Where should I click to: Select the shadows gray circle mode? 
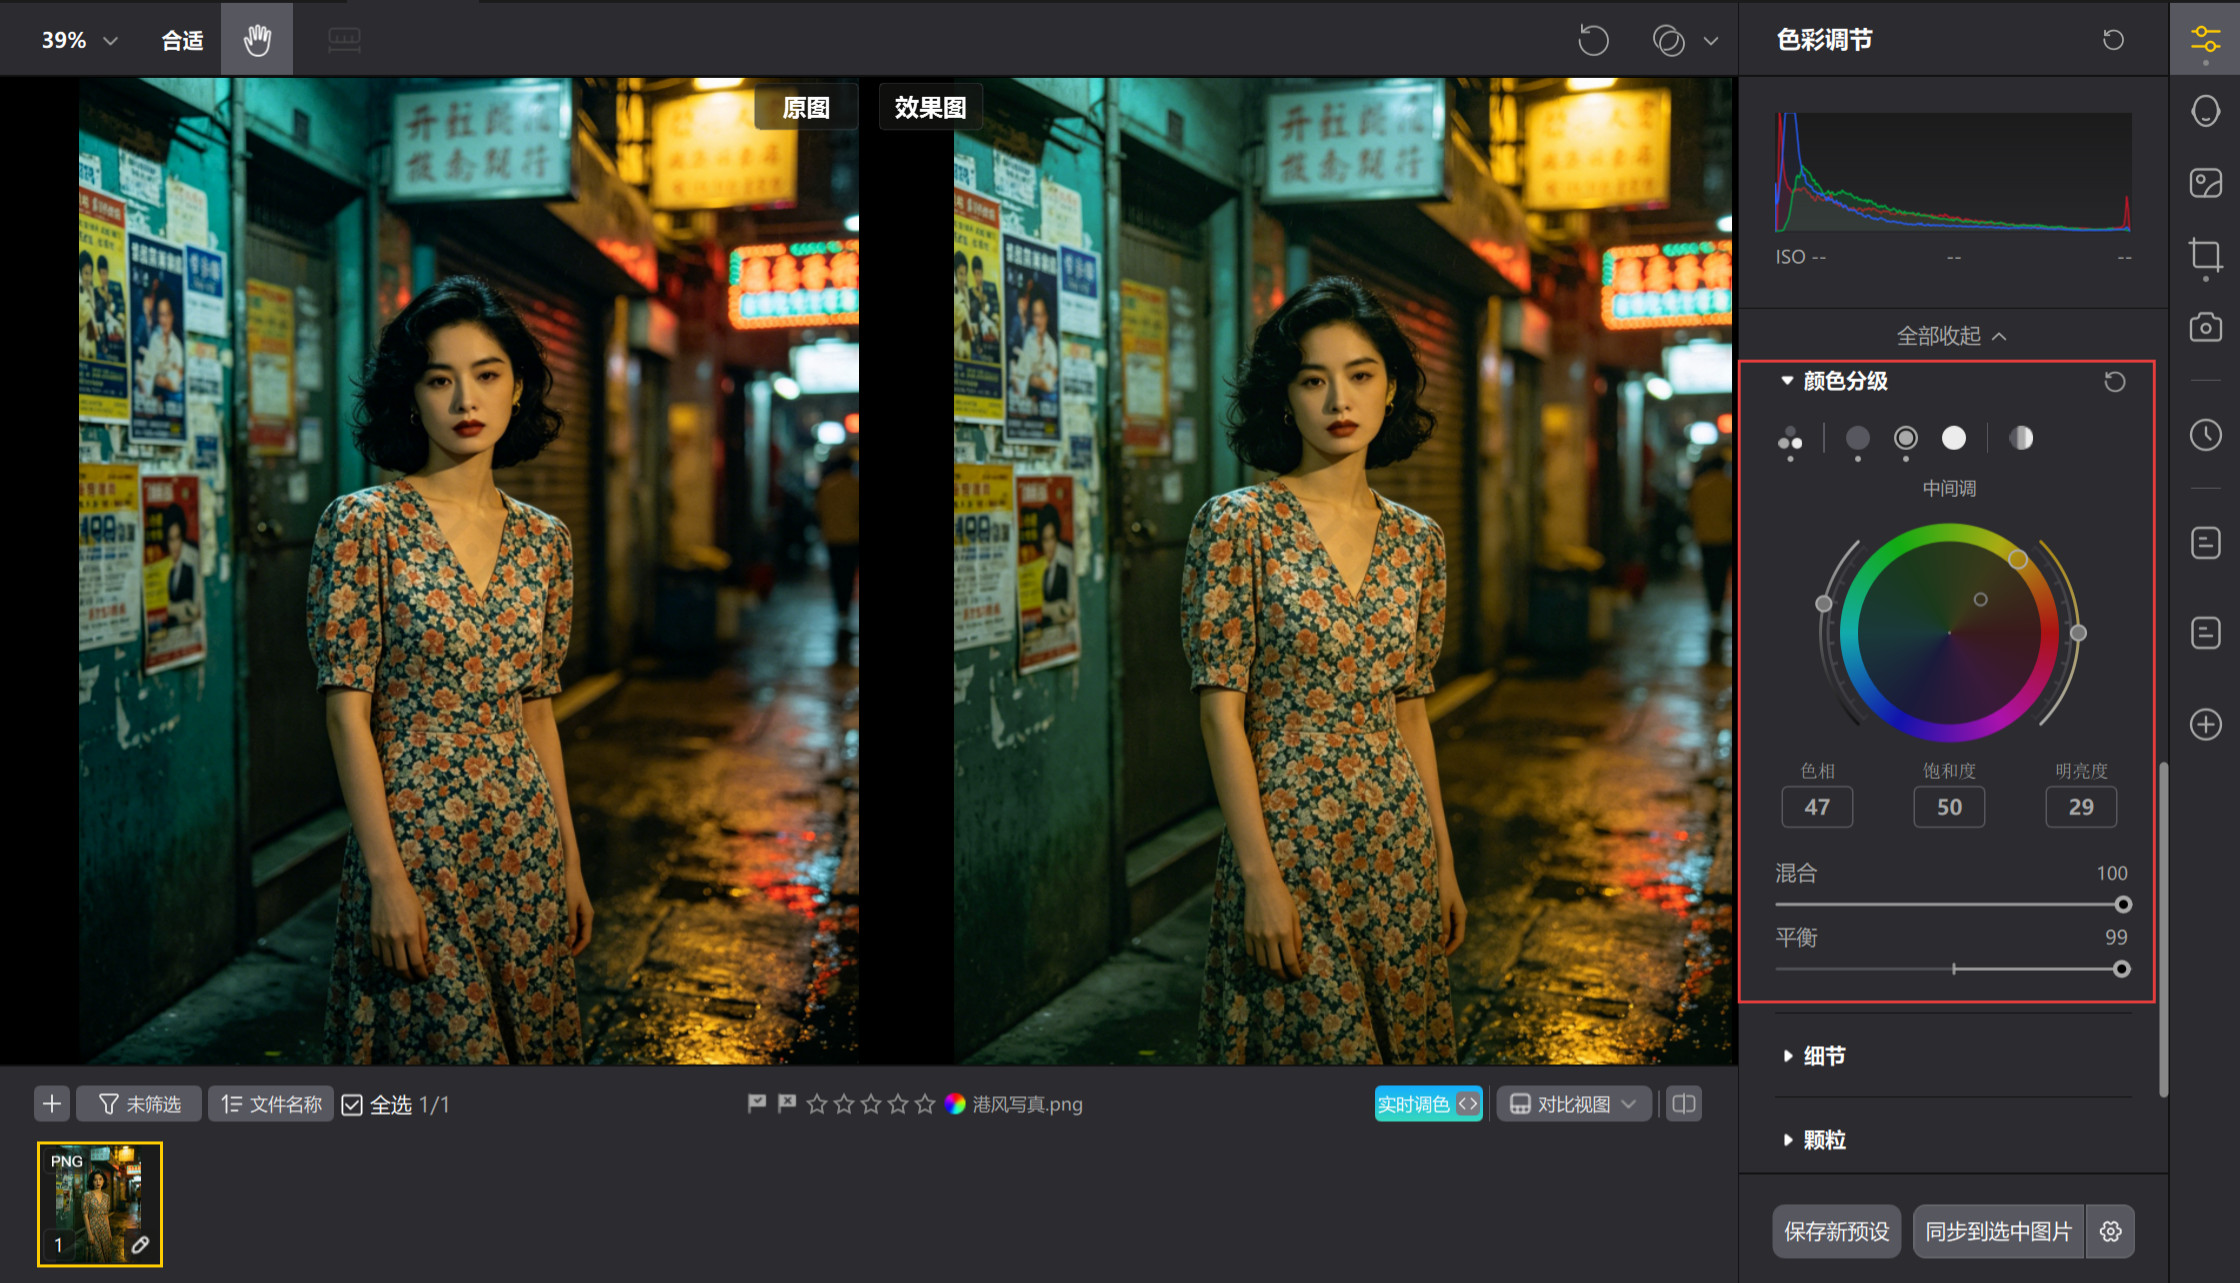point(1857,438)
